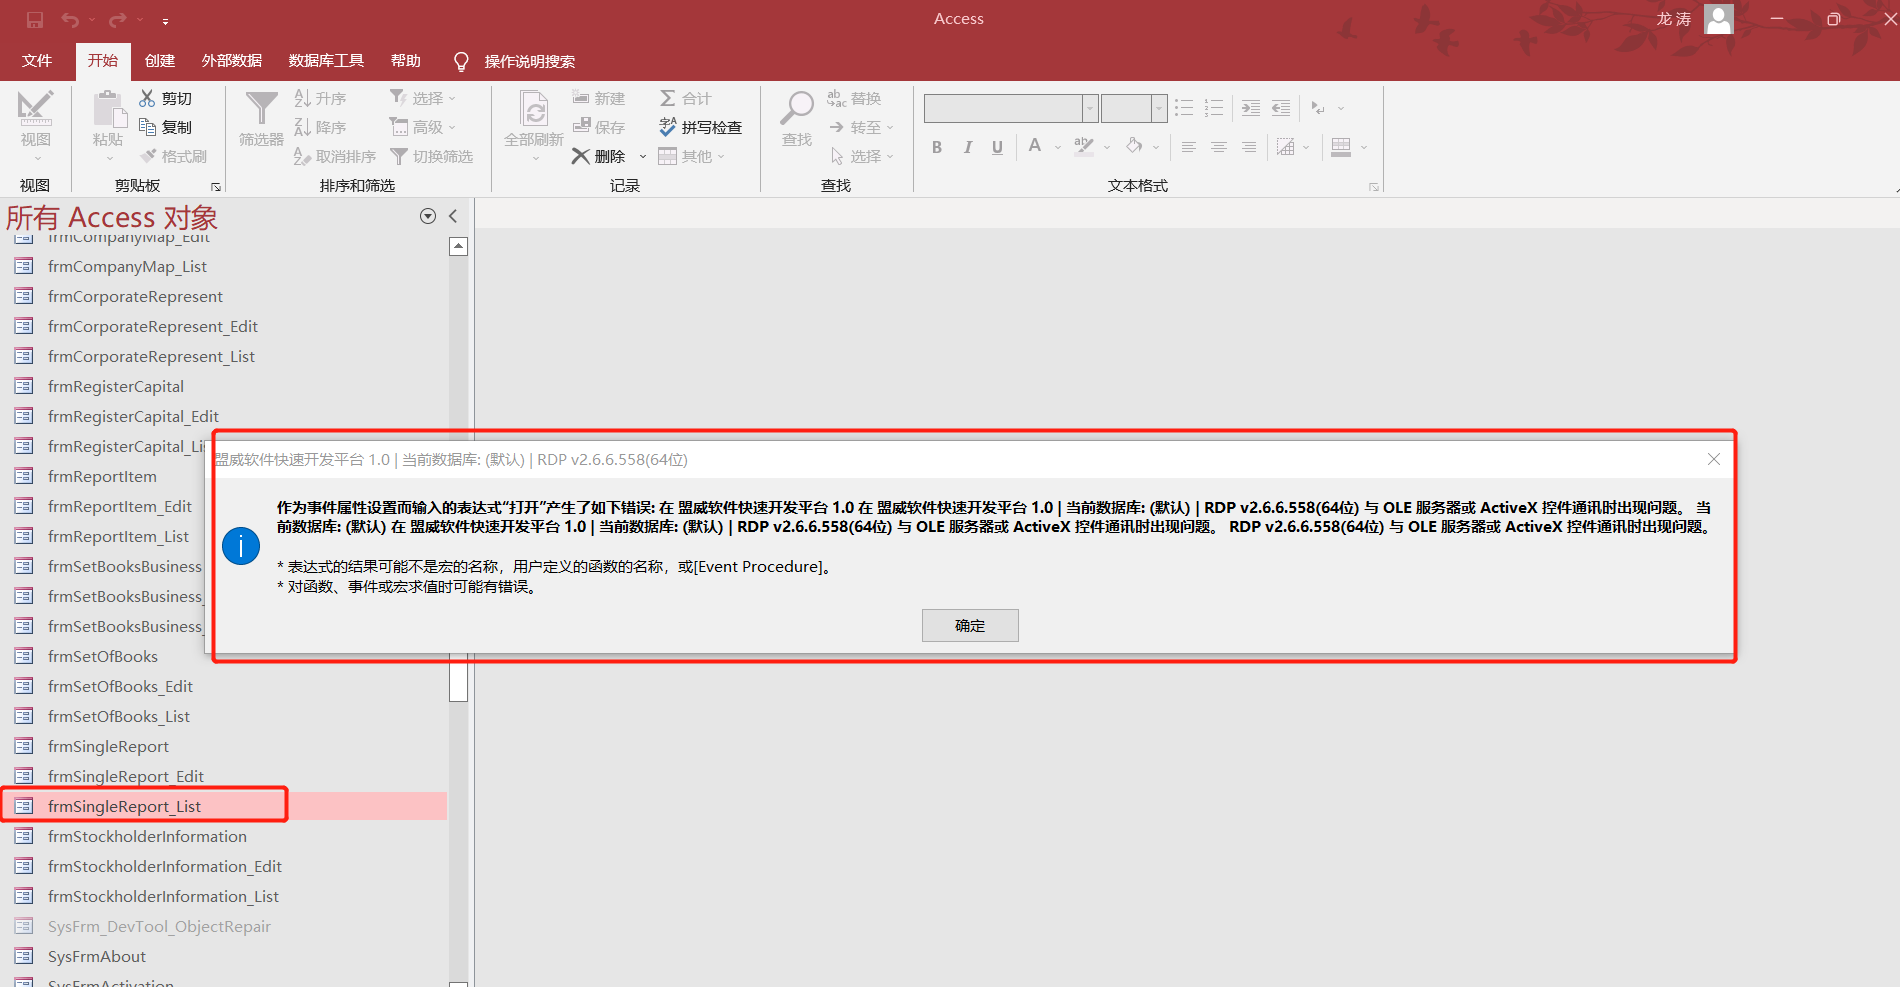Screen dimensions: 1900x987
Task: Click the user account name 龙涛
Action: (1674, 19)
